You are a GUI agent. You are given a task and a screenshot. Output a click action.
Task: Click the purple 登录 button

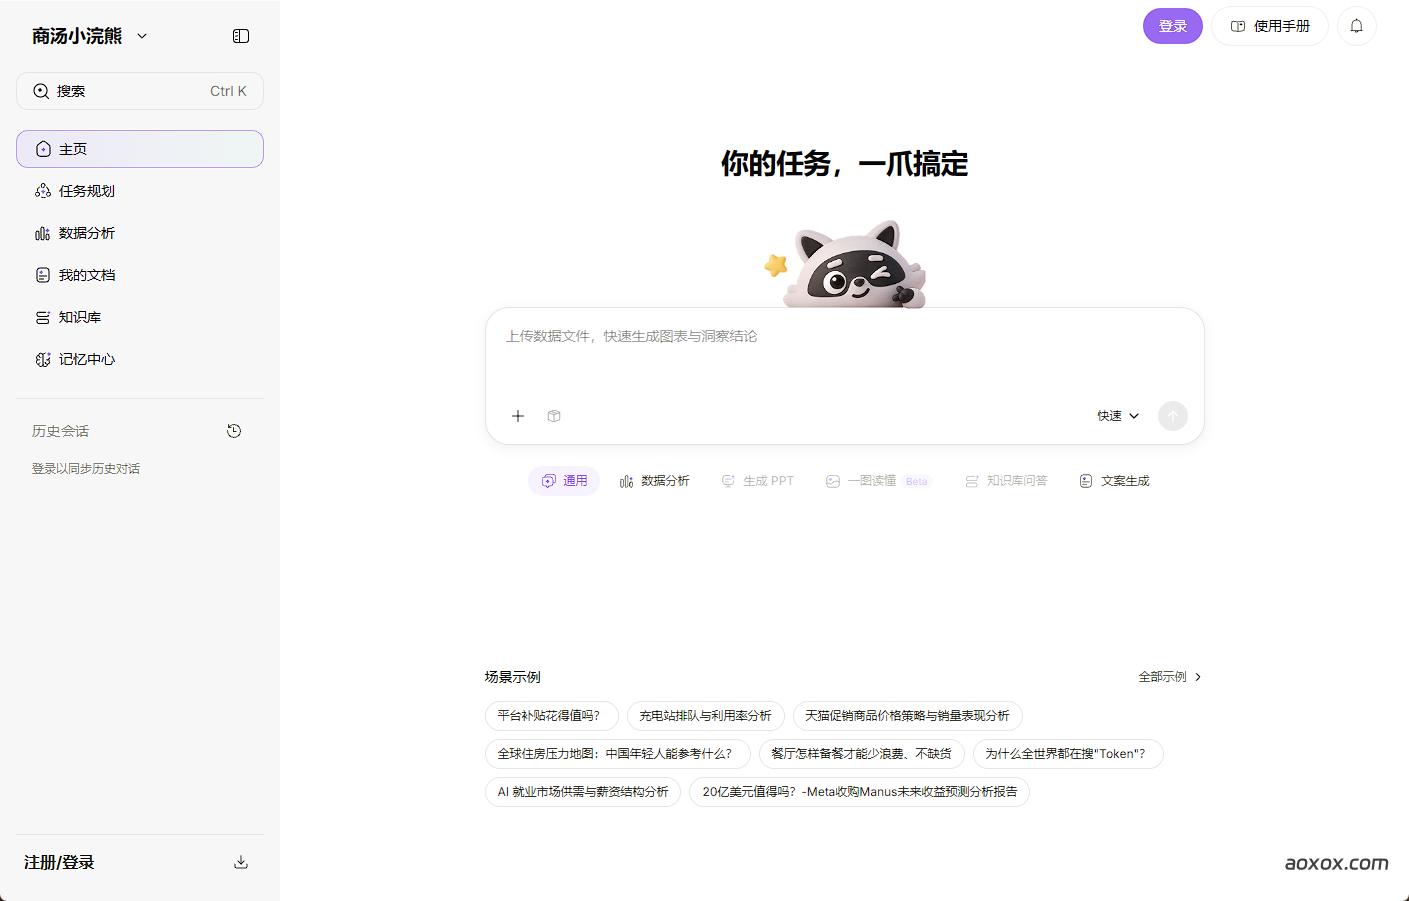pos(1173,26)
